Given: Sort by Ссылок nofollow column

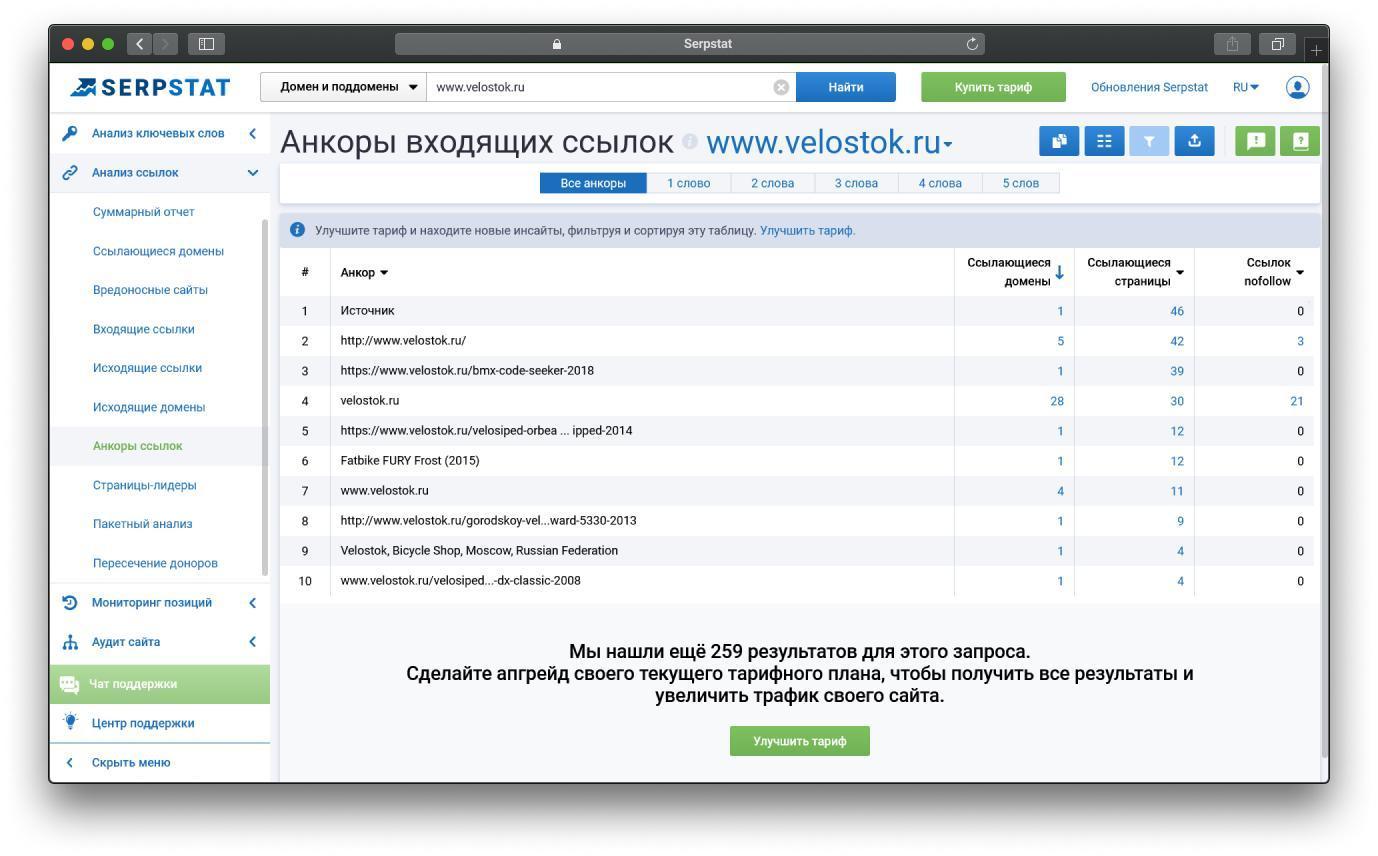Looking at the screenshot, I should point(1274,272).
